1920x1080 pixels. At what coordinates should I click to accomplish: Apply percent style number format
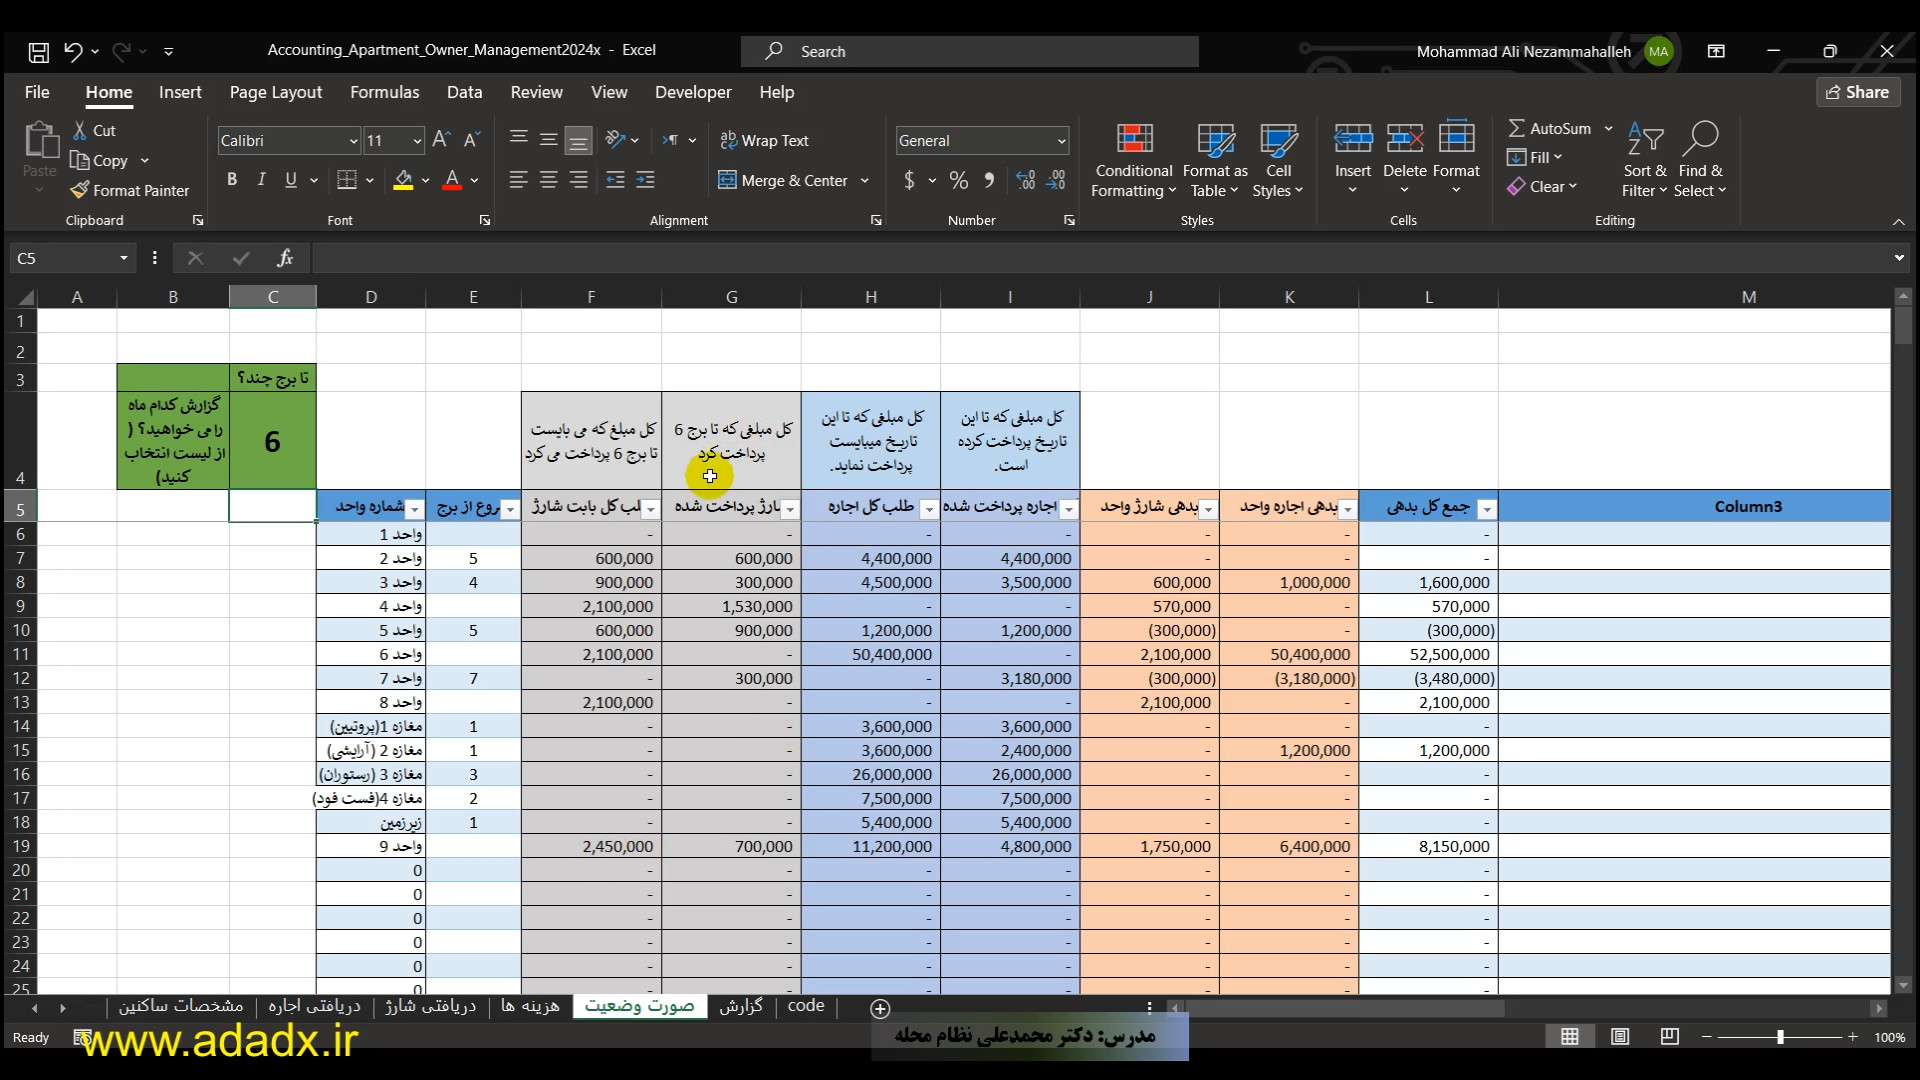(x=959, y=181)
